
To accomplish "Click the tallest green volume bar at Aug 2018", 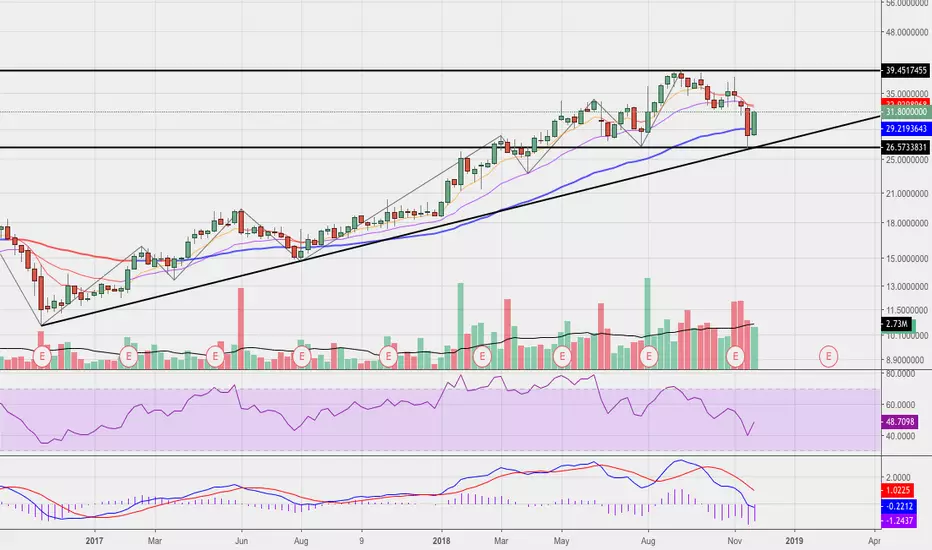I will point(648,323).
